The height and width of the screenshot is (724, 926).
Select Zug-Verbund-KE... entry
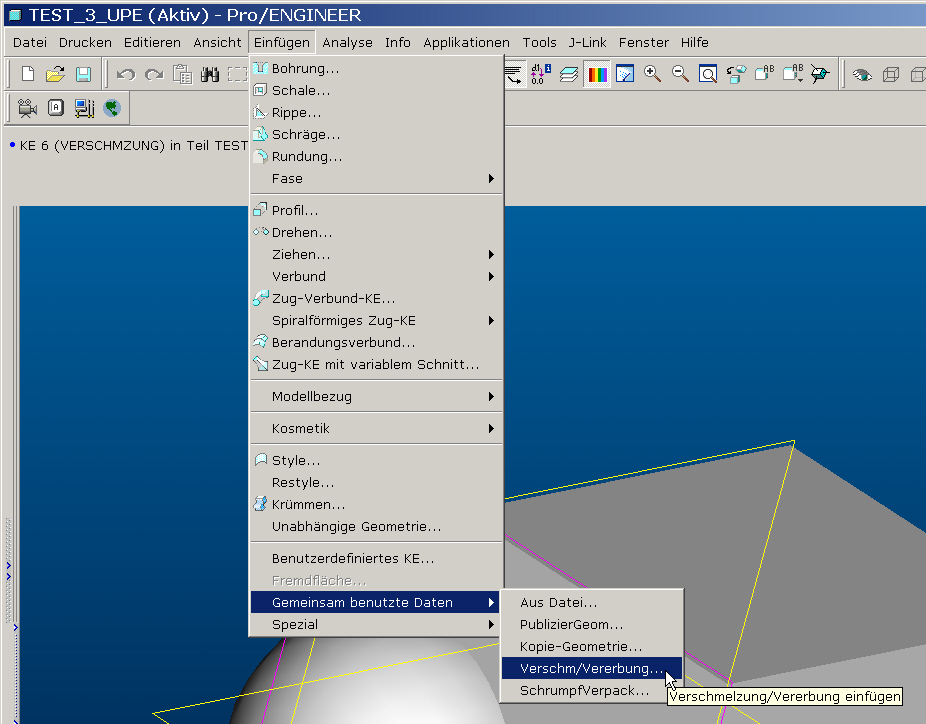pos(376,298)
